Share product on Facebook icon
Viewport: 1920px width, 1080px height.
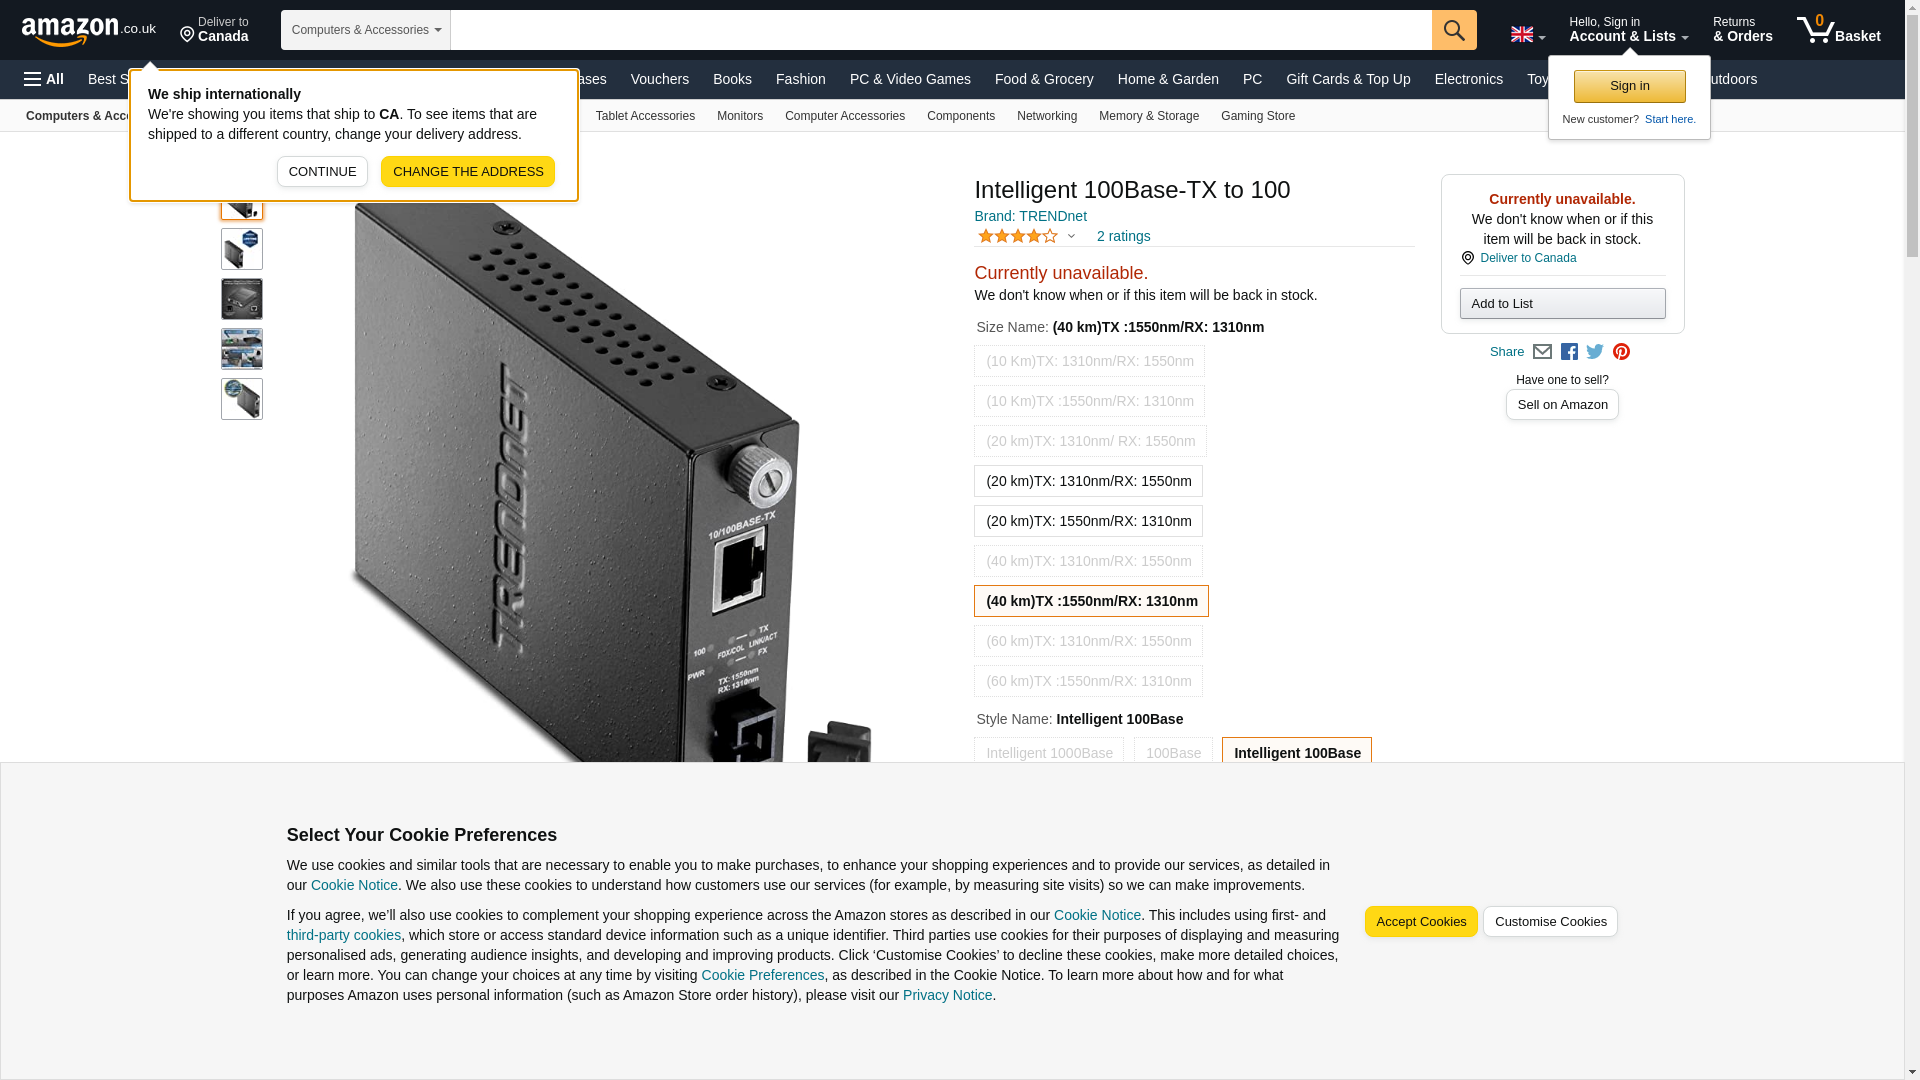tap(1569, 352)
